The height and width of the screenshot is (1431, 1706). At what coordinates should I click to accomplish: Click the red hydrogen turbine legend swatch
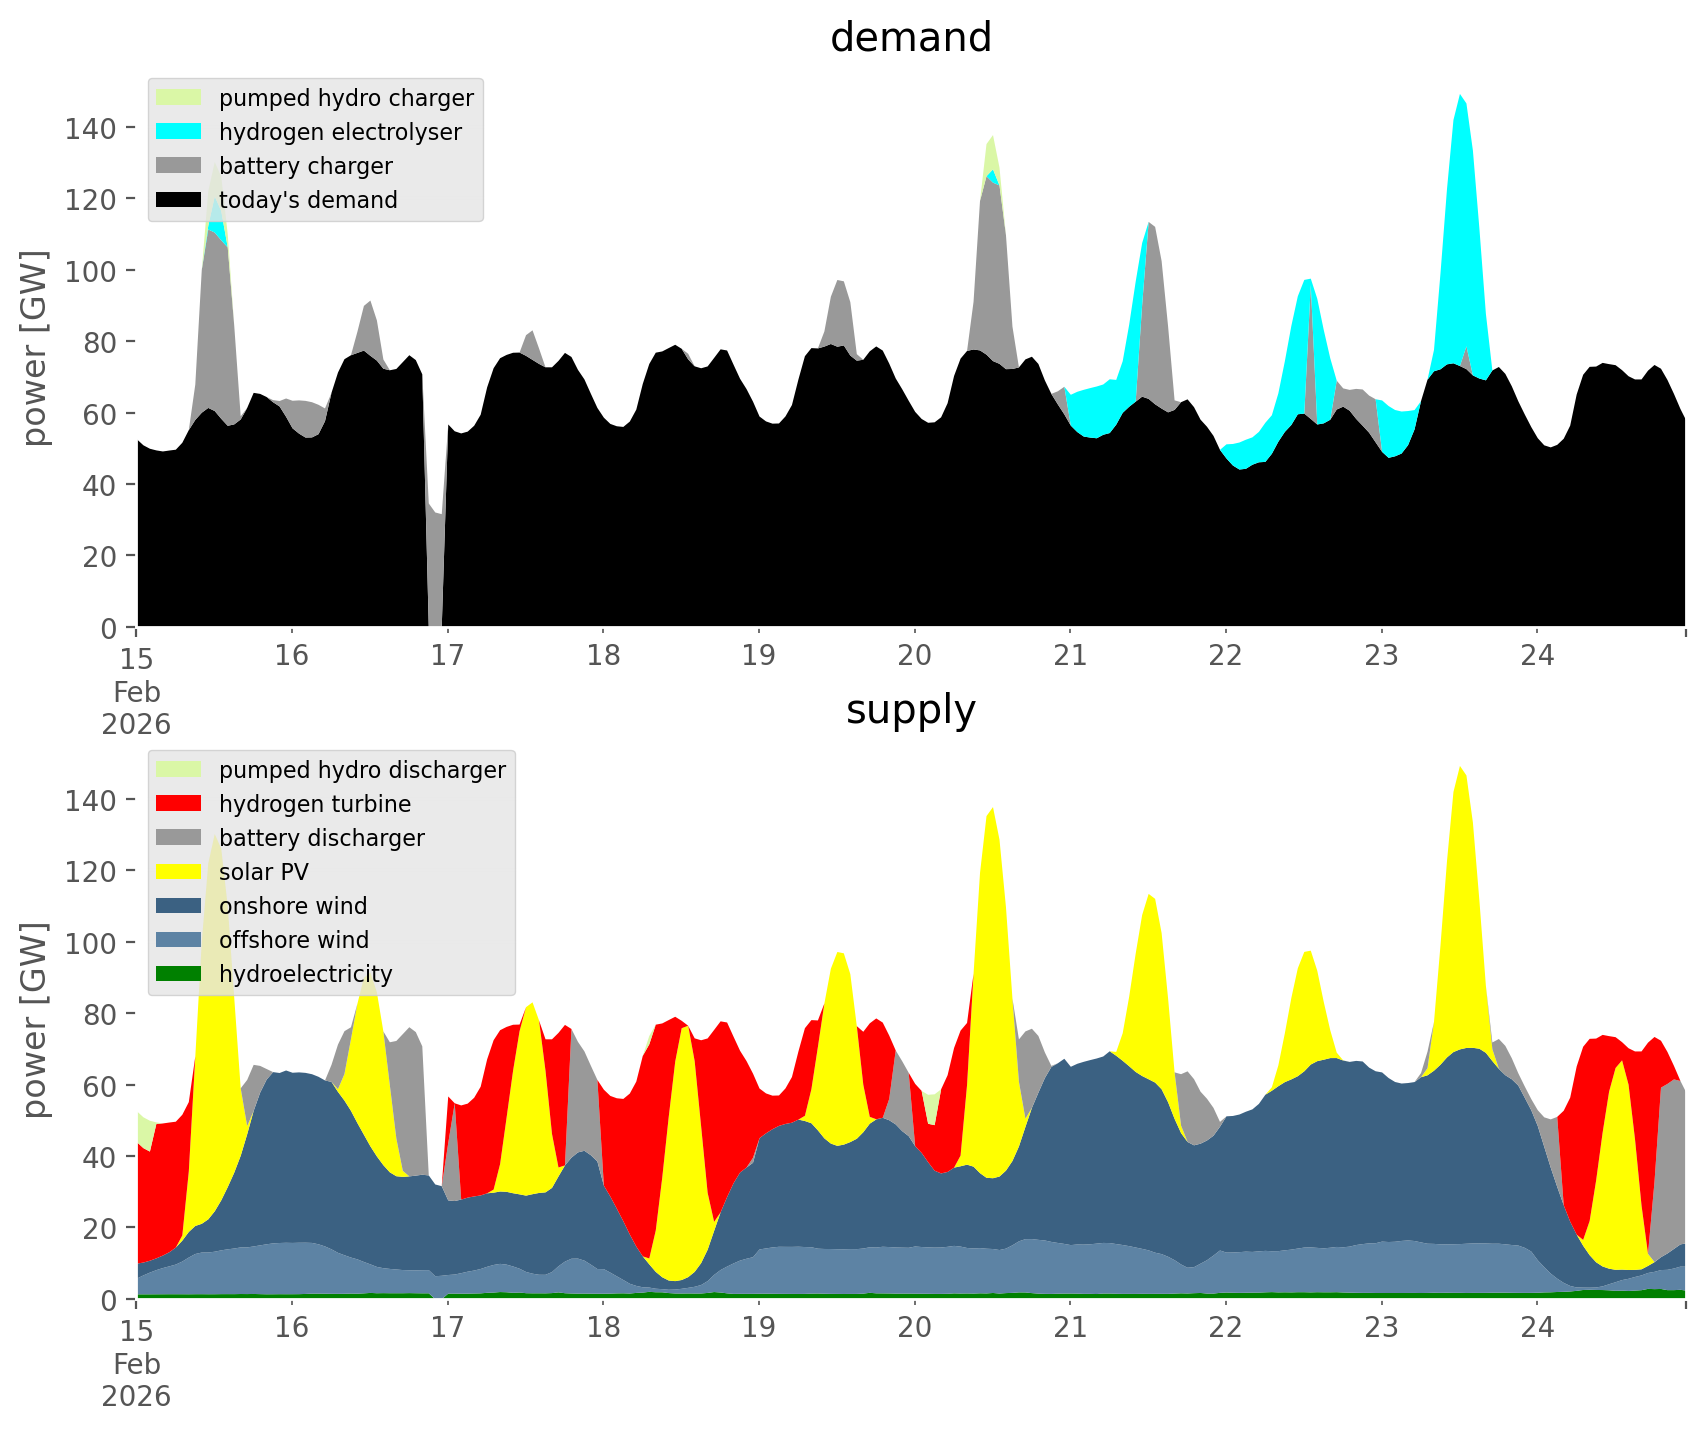(179, 804)
